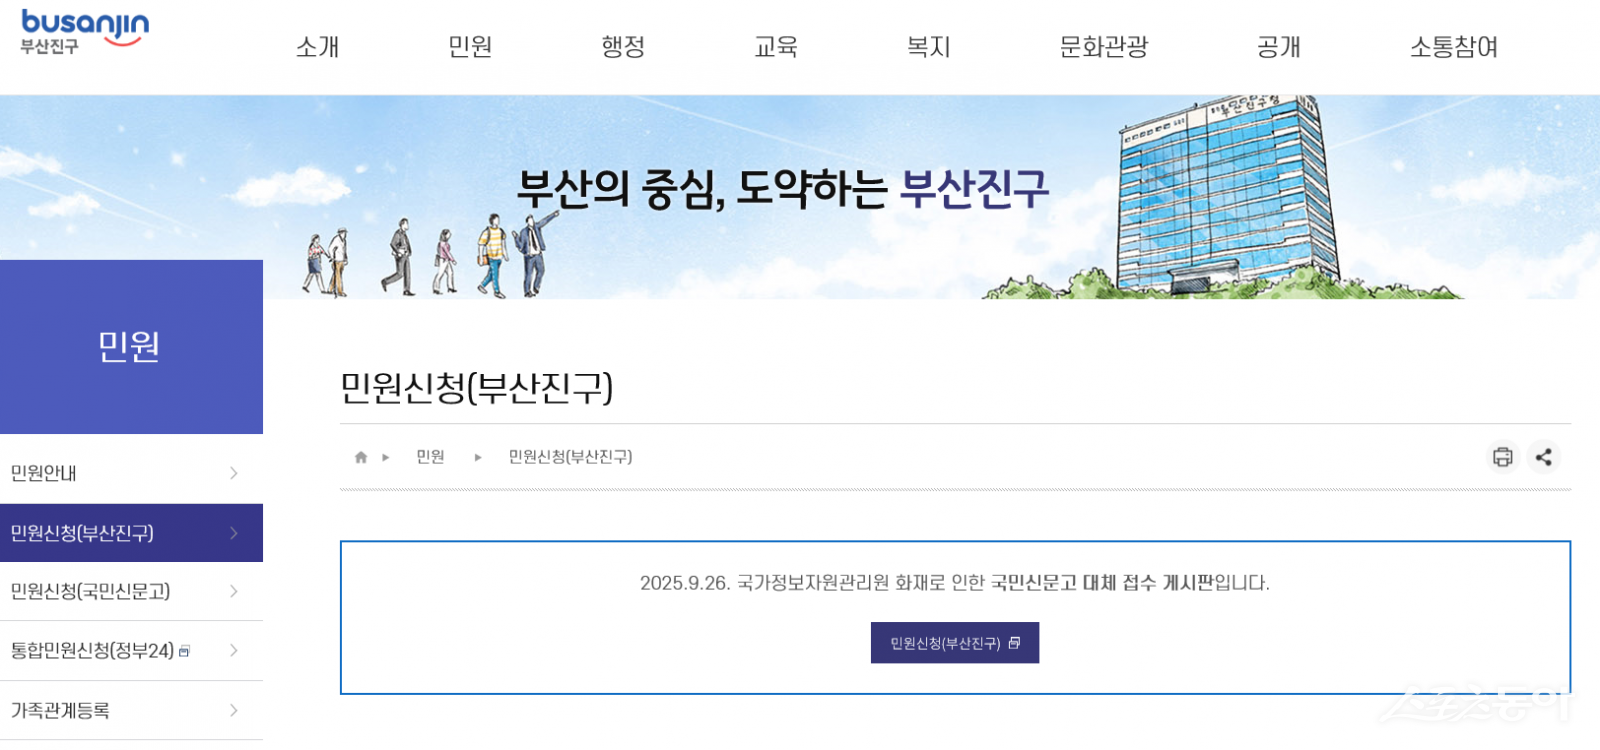The width and height of the screenshot is (1600, 750).
Task: Click external link icon beside 통합민원신청(정부24)
Action: pos(184,652)
